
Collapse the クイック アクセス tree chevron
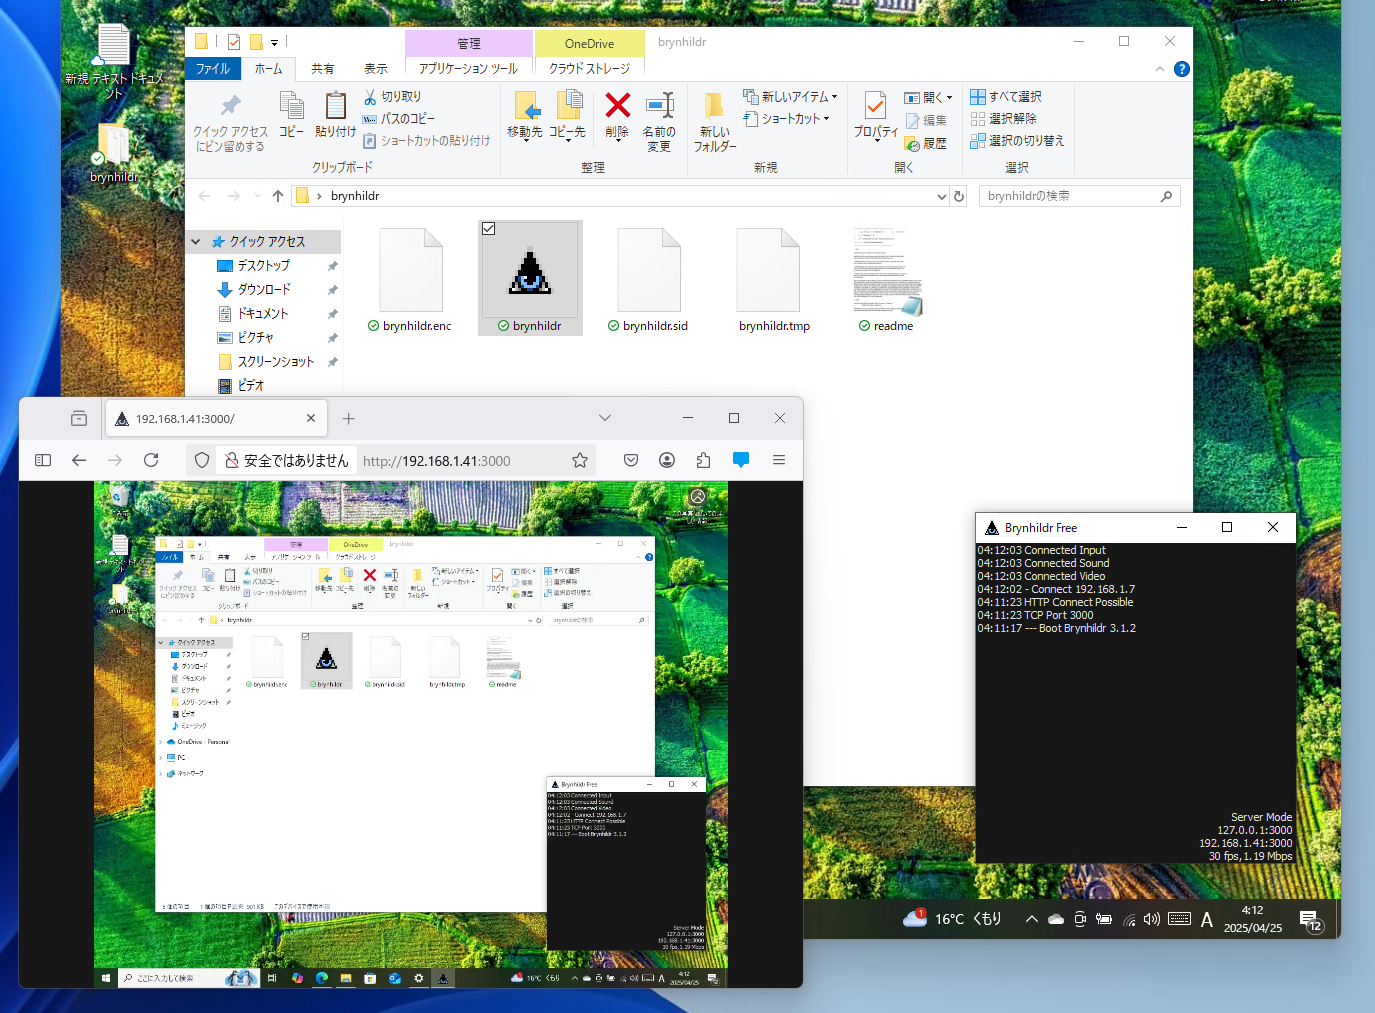click(196, 241)
